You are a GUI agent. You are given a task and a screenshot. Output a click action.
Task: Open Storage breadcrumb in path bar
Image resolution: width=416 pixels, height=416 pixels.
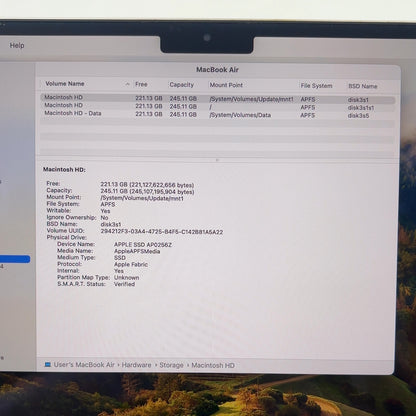(x=171, y=365)
